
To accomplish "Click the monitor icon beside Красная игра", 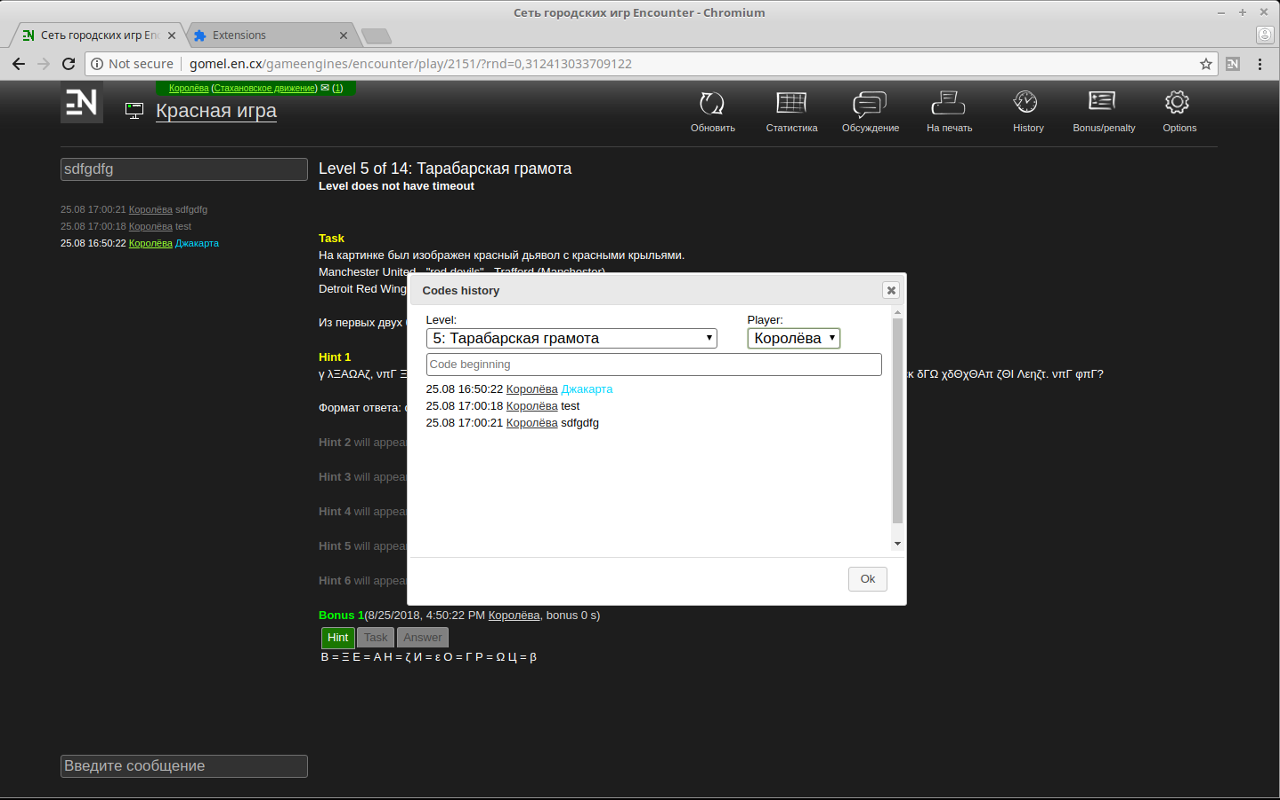I will [x=134, y=111].
